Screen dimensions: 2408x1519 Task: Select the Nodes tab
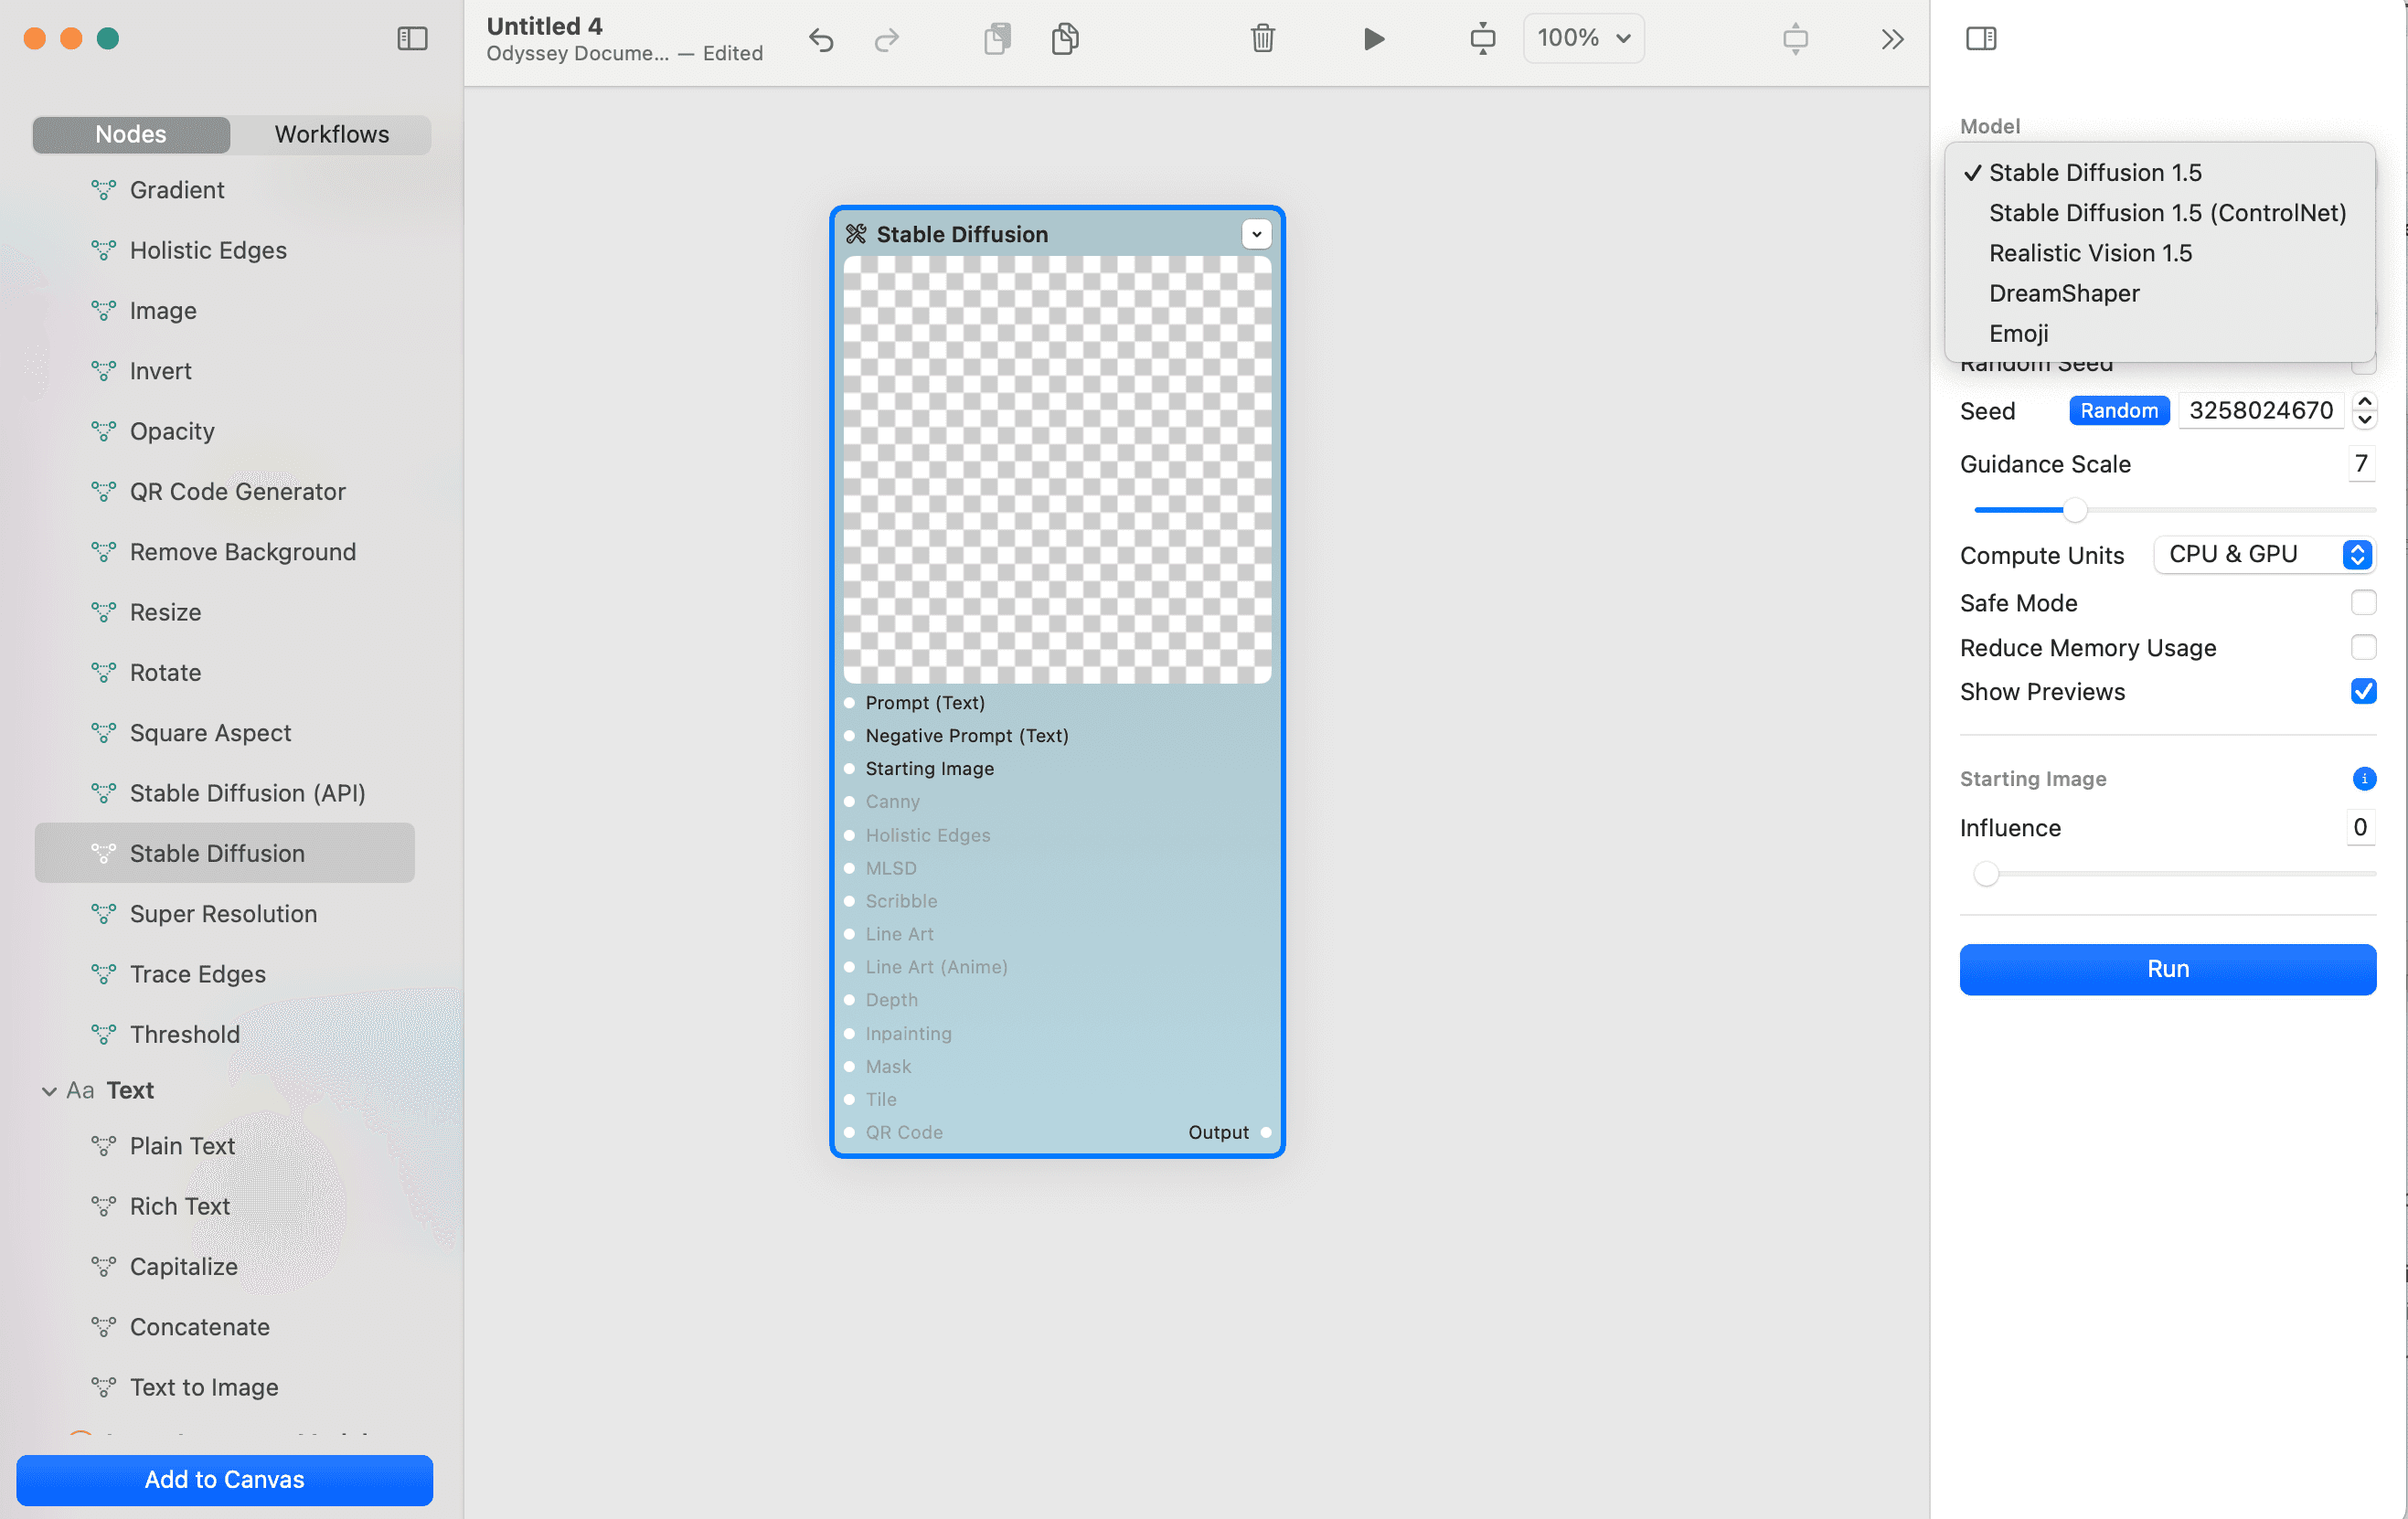pyautogui.click(x=132, y=133)
